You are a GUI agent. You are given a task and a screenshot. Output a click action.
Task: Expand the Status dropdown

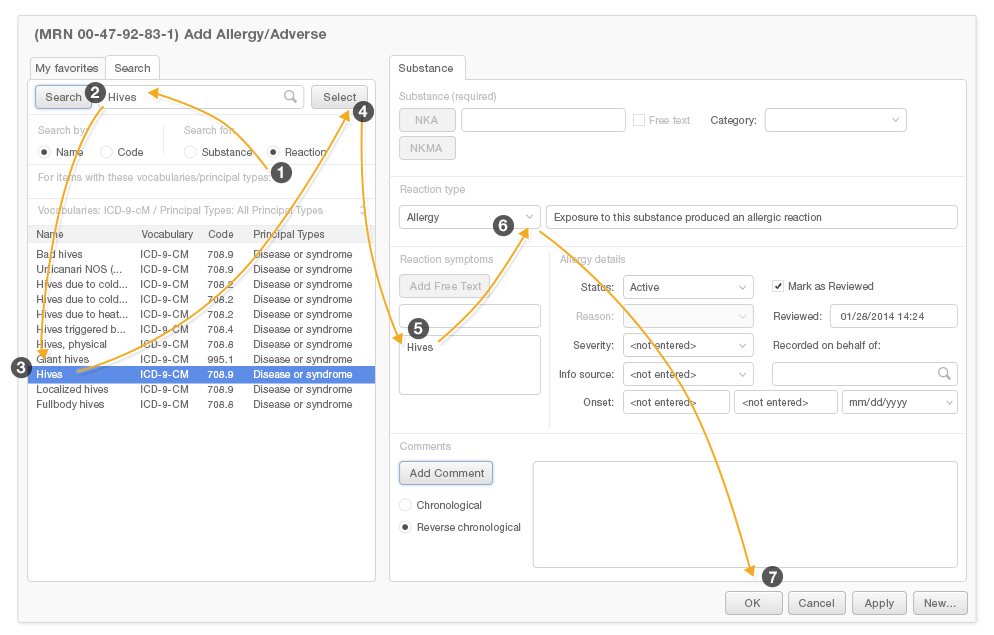click(x=688, y=287)
